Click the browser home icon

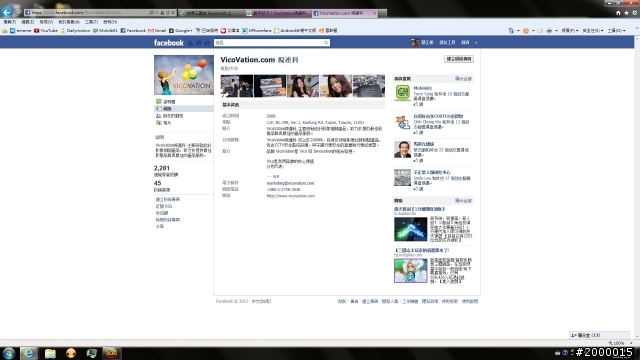(x=618, y=13)
